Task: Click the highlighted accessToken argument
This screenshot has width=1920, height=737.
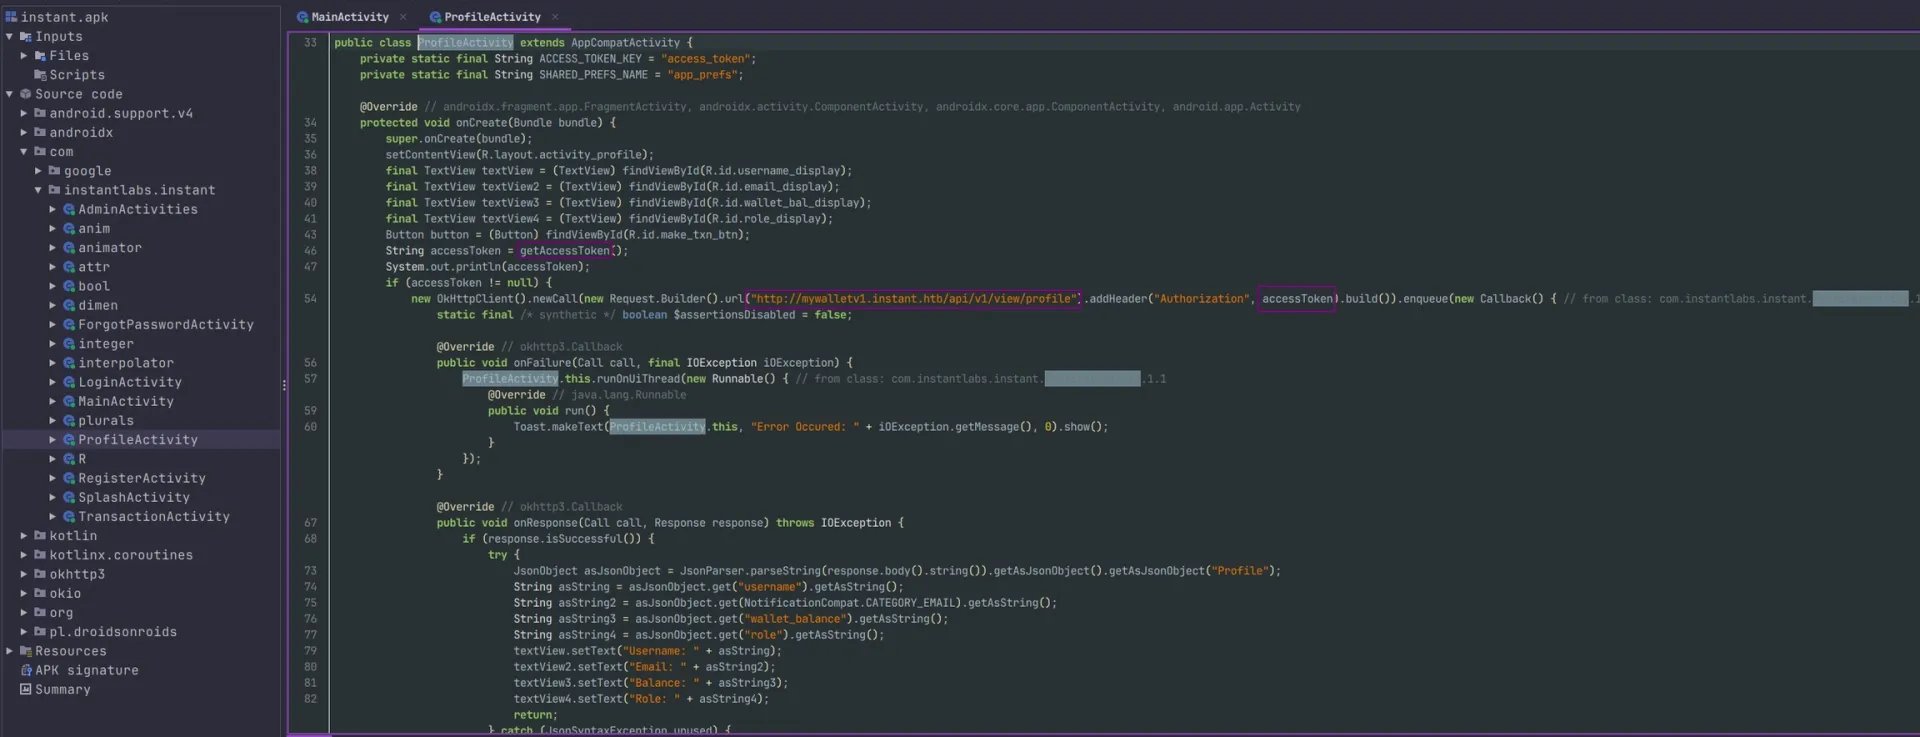Action: [1297, 299]
